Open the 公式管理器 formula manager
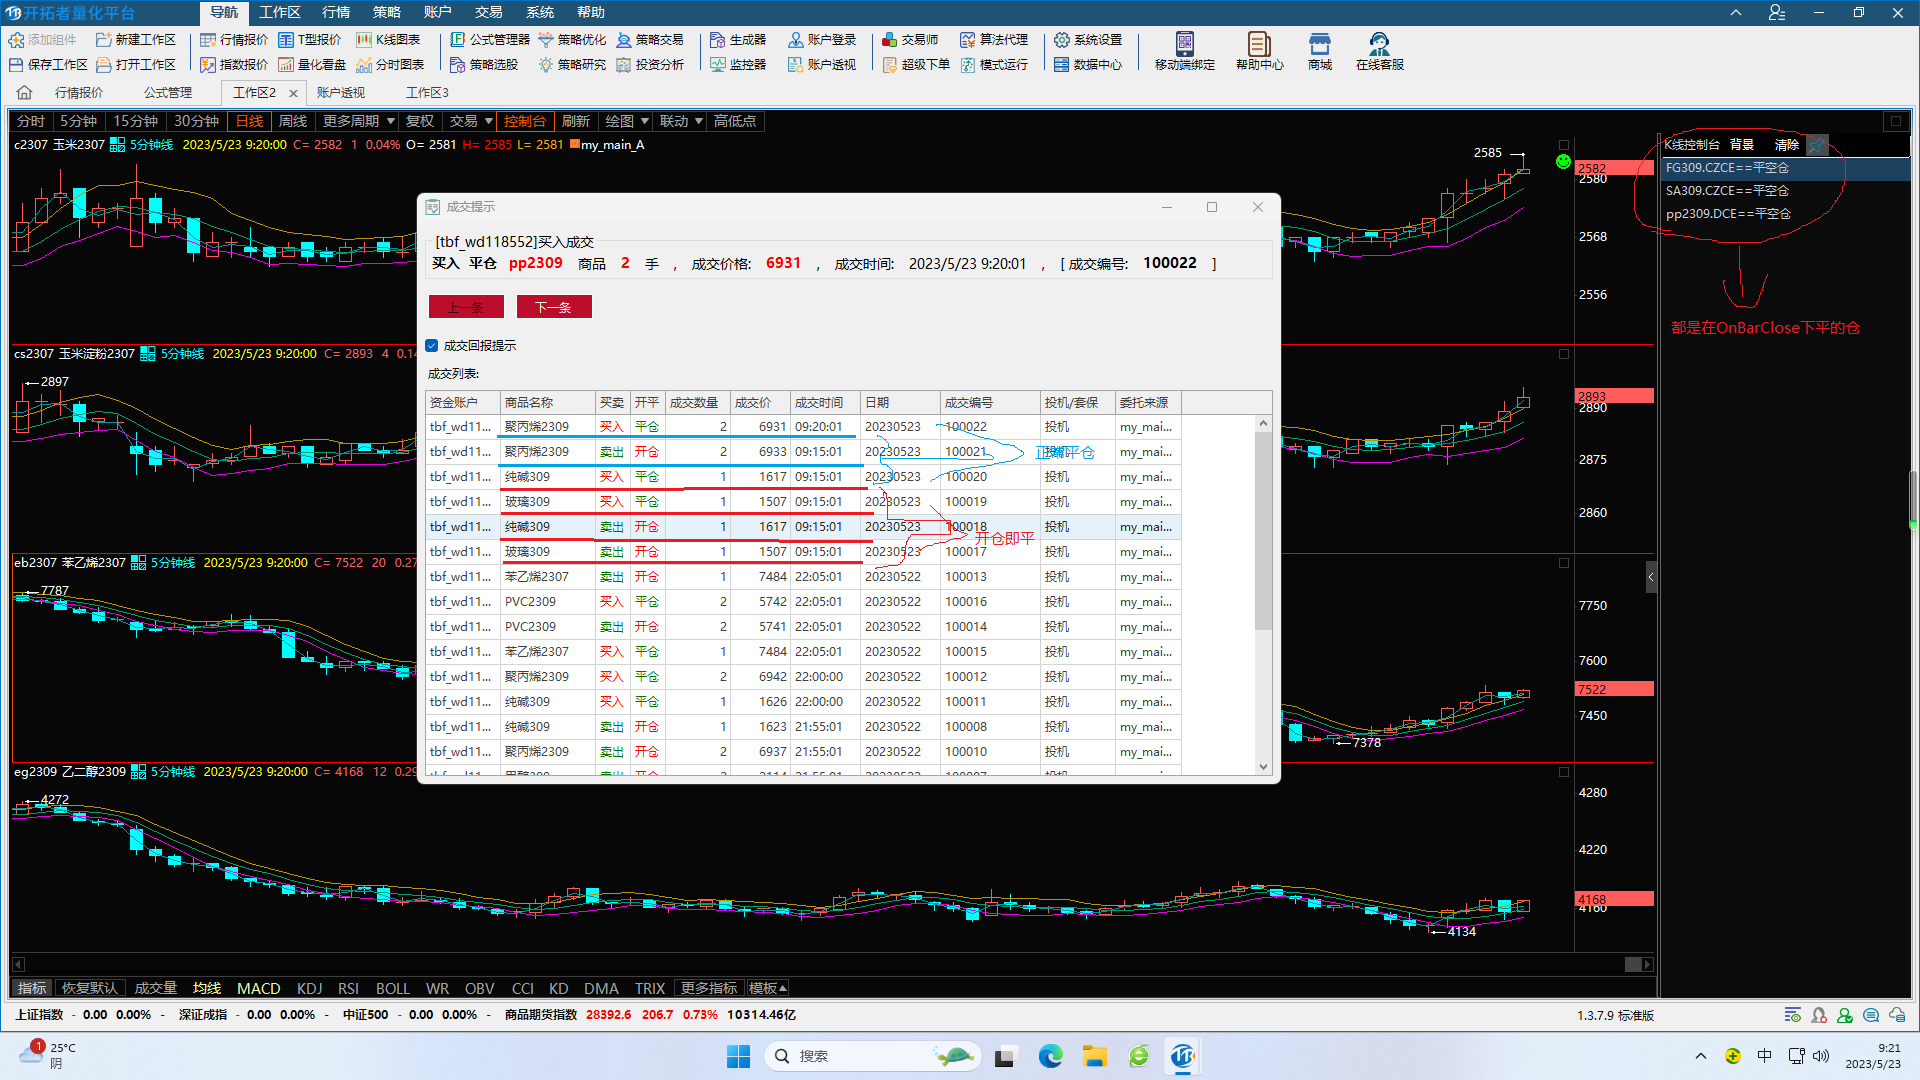Viewport: 1920px width, 1080px height. coord(490,40)
